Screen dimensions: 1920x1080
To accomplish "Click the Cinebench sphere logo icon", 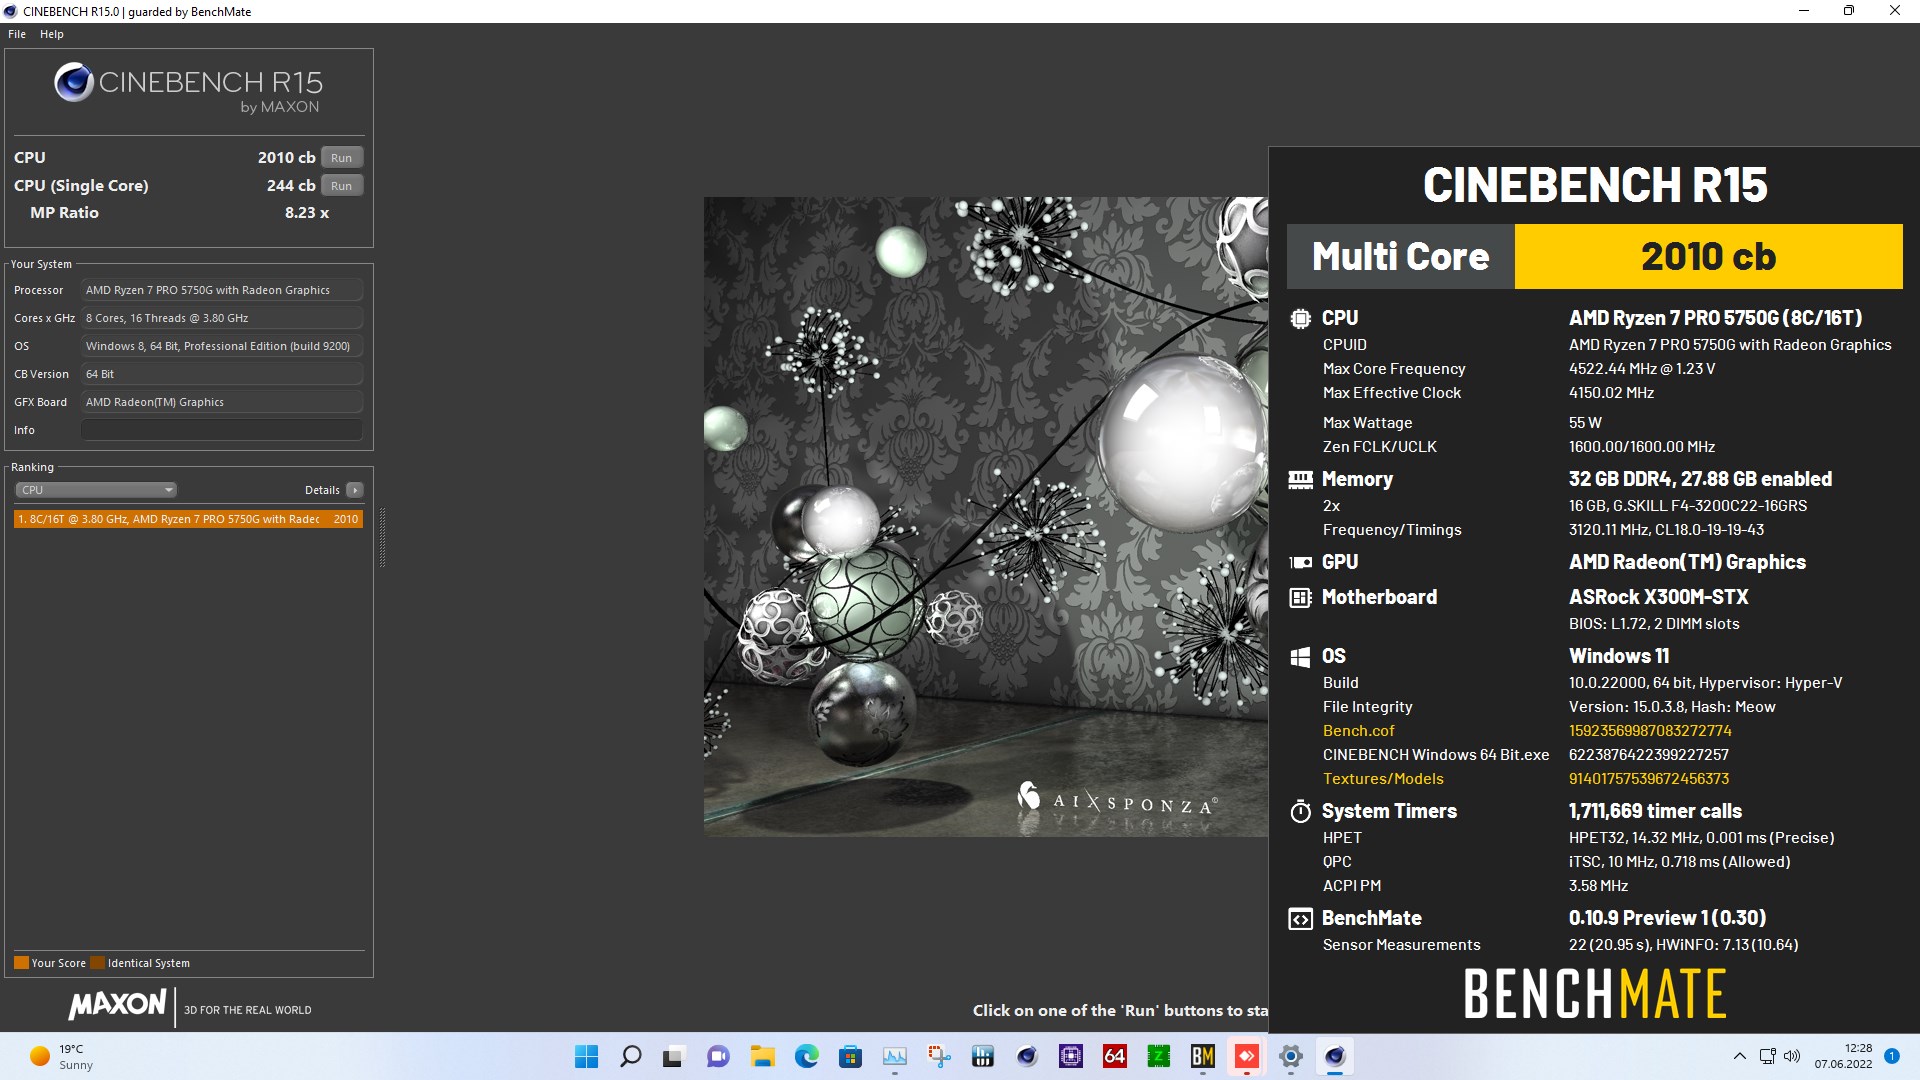I will tap(74, 82).
